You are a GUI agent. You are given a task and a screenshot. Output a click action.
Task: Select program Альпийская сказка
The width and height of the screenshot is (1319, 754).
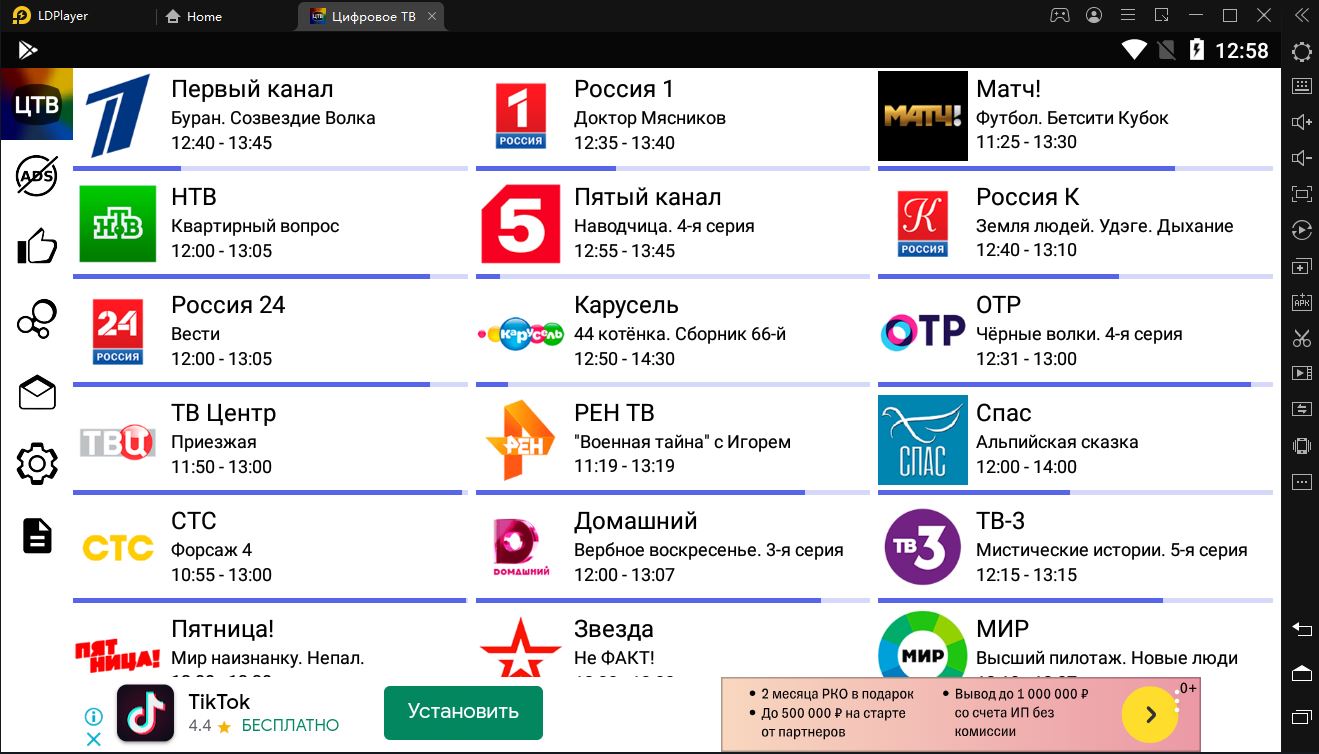coord(1057,442)
